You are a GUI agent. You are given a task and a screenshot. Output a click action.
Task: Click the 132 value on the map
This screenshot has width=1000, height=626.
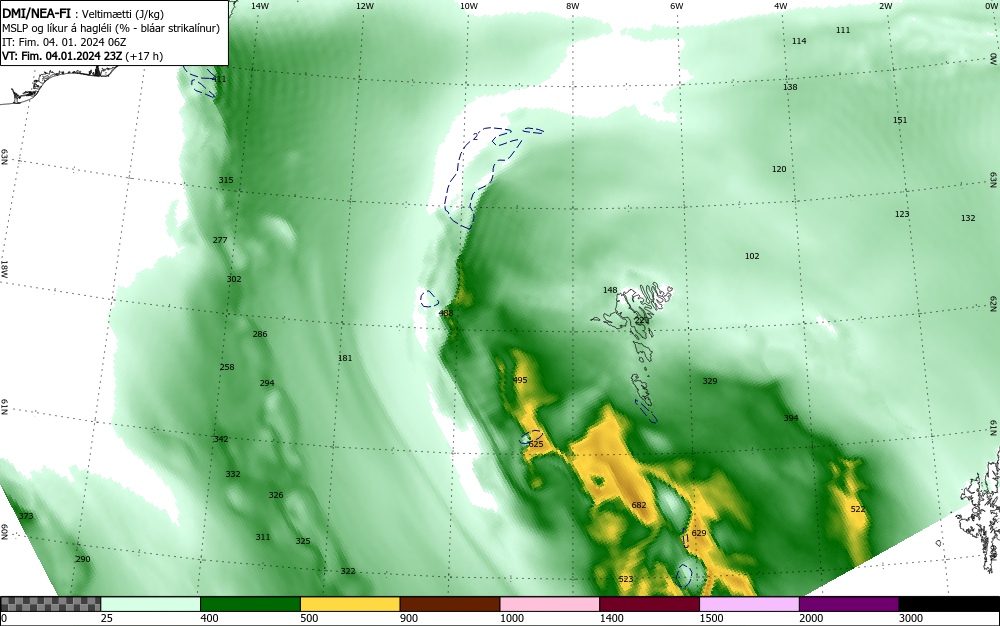tap(968, 218)
